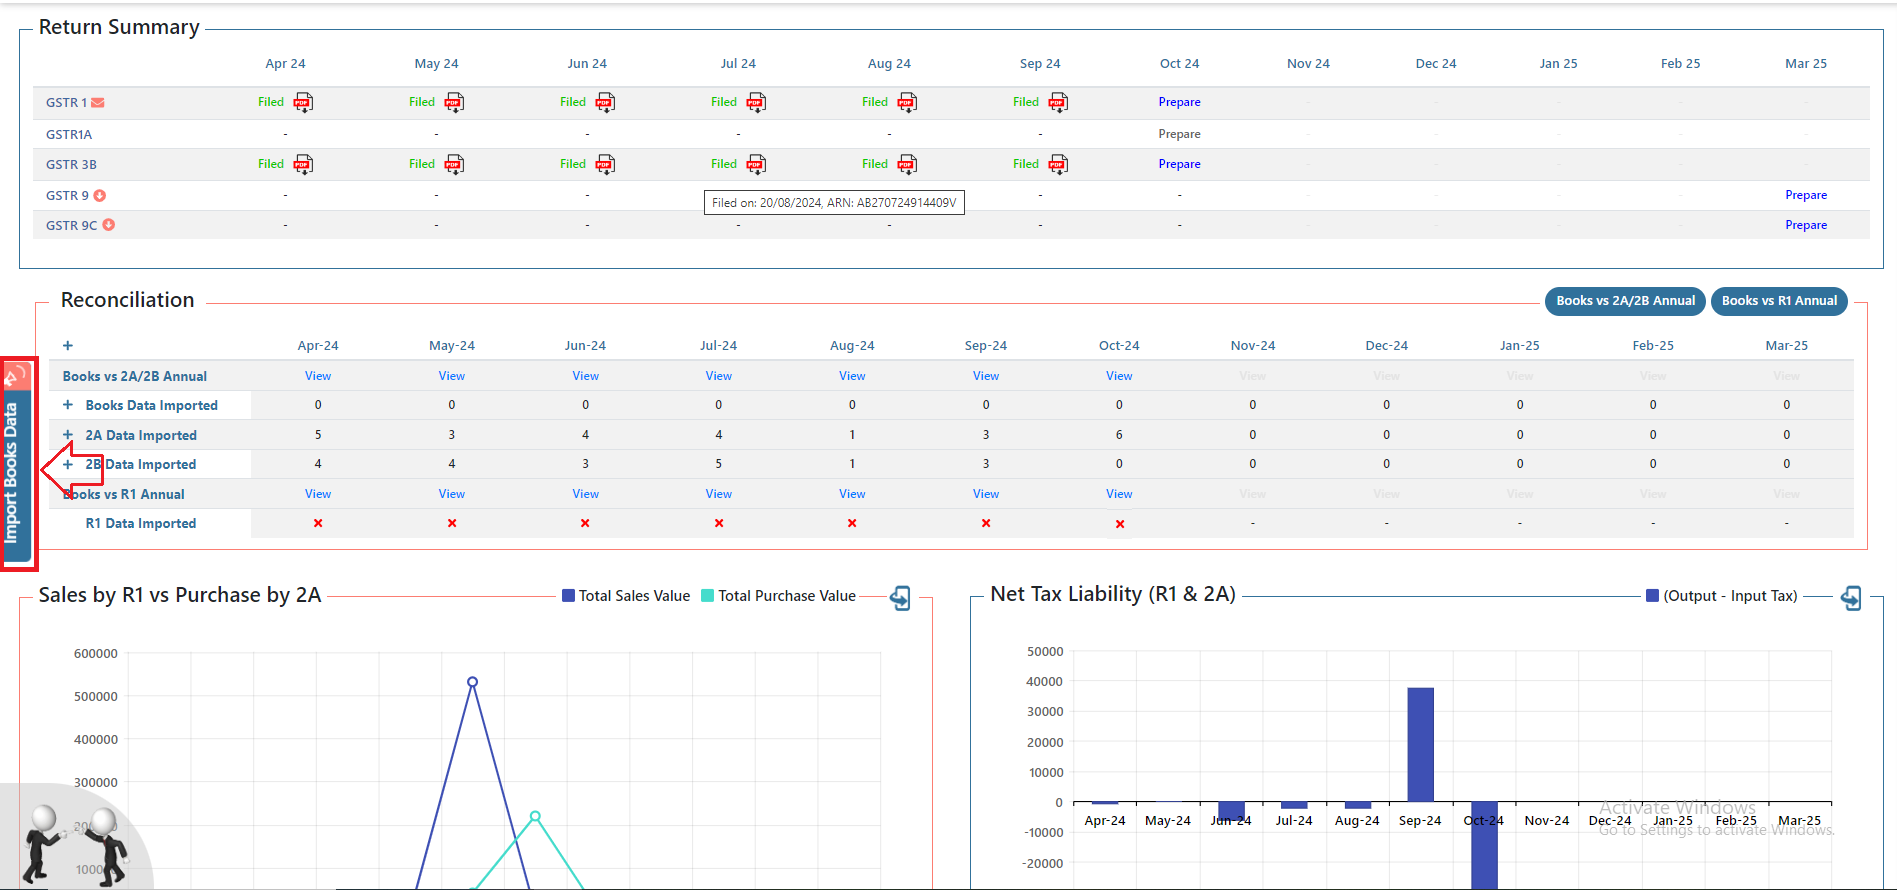Click the sales peak point on line chart
The height and width of the screenshot is (890, 1897).
click(x=472, y=682)
